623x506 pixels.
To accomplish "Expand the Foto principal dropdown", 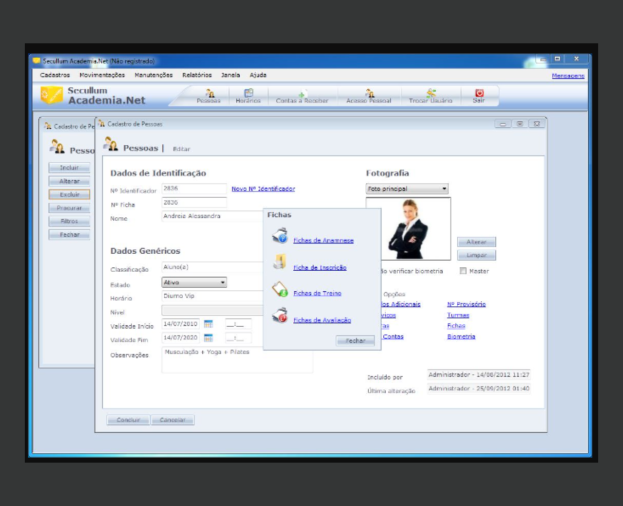I will [407, 189].
